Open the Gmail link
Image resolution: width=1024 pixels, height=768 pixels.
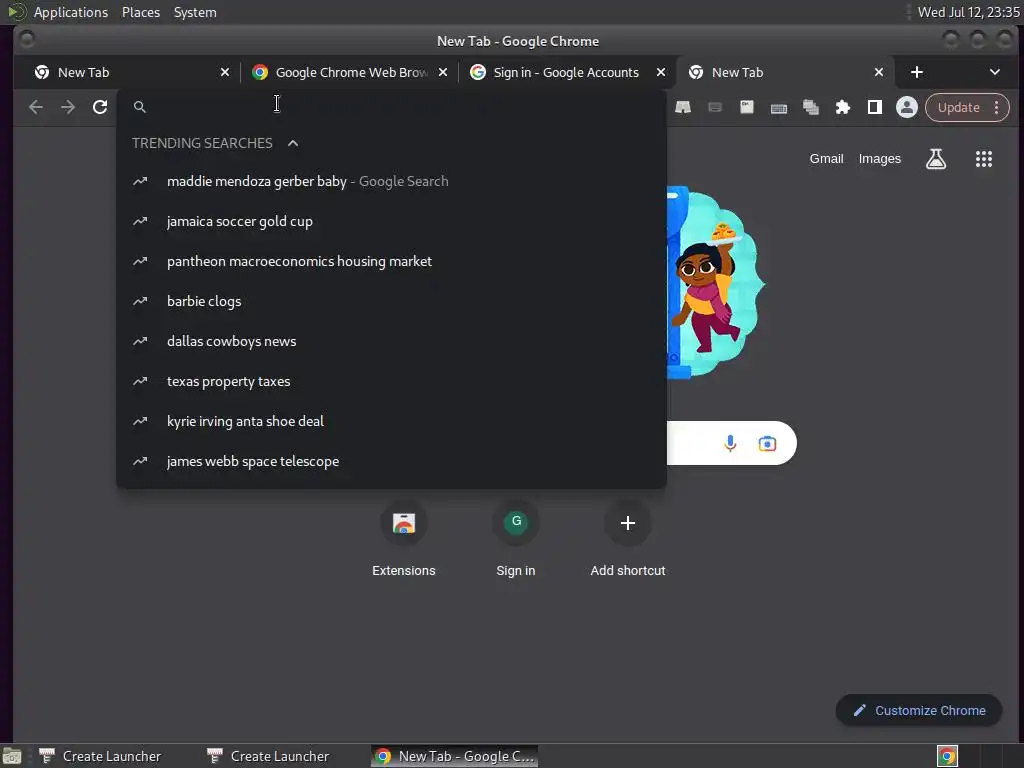[826, 159]
